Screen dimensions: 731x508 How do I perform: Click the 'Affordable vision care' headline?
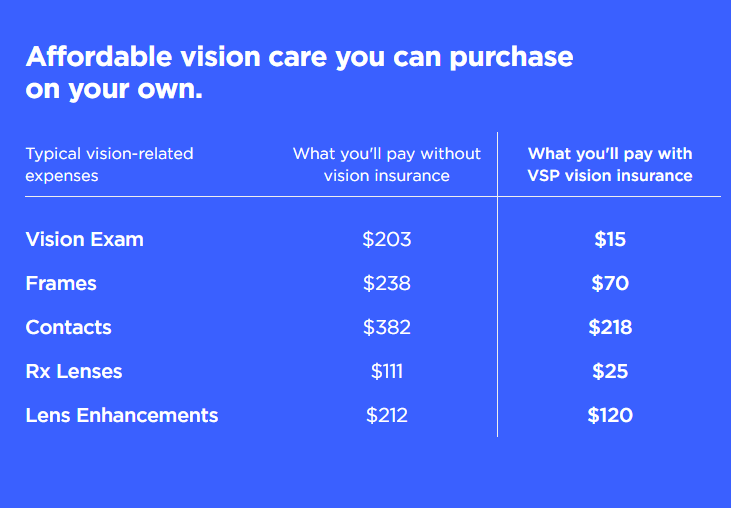pos(299,72)
